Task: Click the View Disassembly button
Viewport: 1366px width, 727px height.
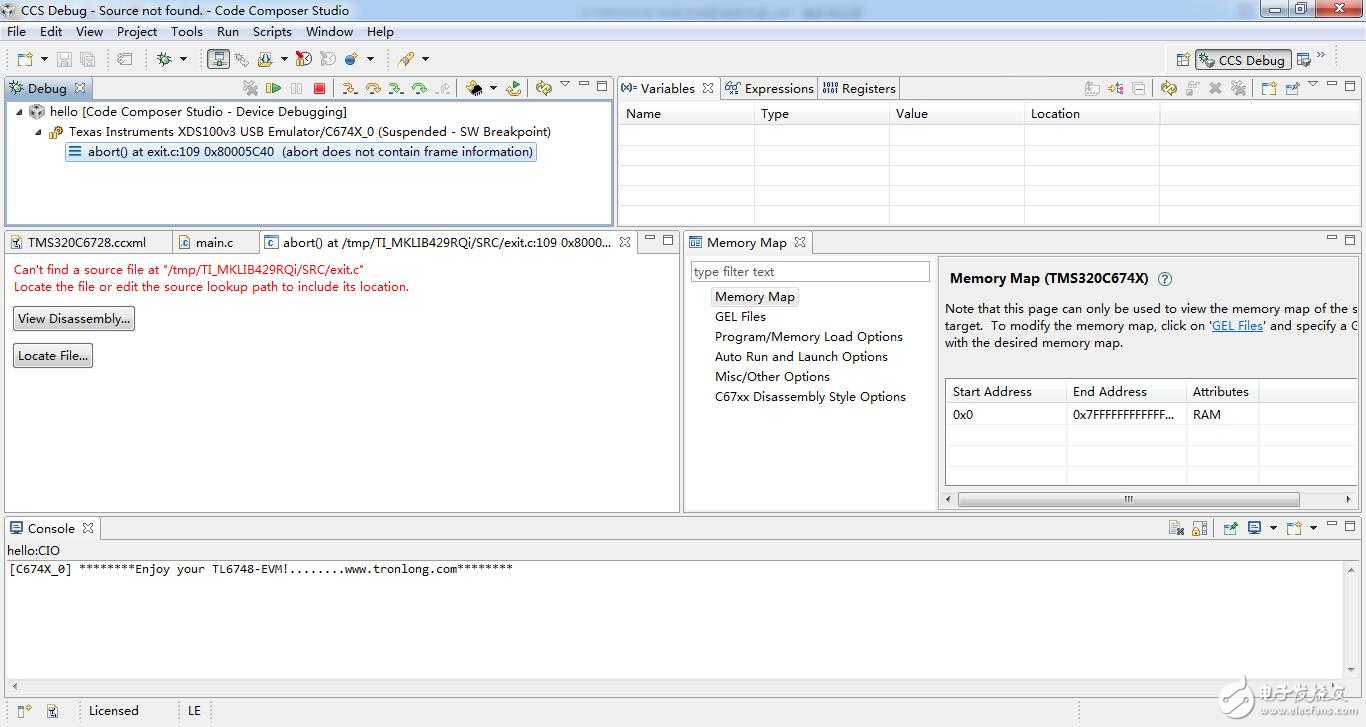Action: coord(73,318)
